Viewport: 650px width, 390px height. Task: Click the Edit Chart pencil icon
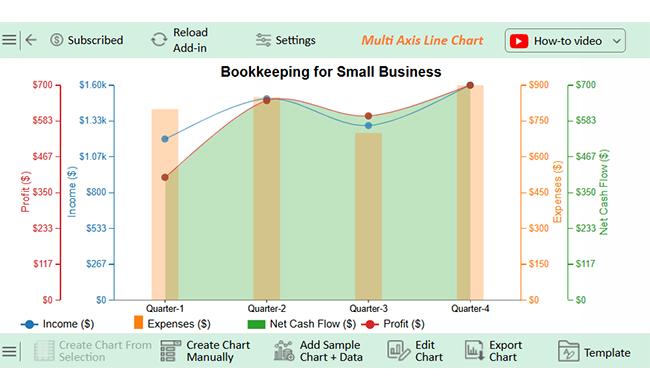coord(398,351)
